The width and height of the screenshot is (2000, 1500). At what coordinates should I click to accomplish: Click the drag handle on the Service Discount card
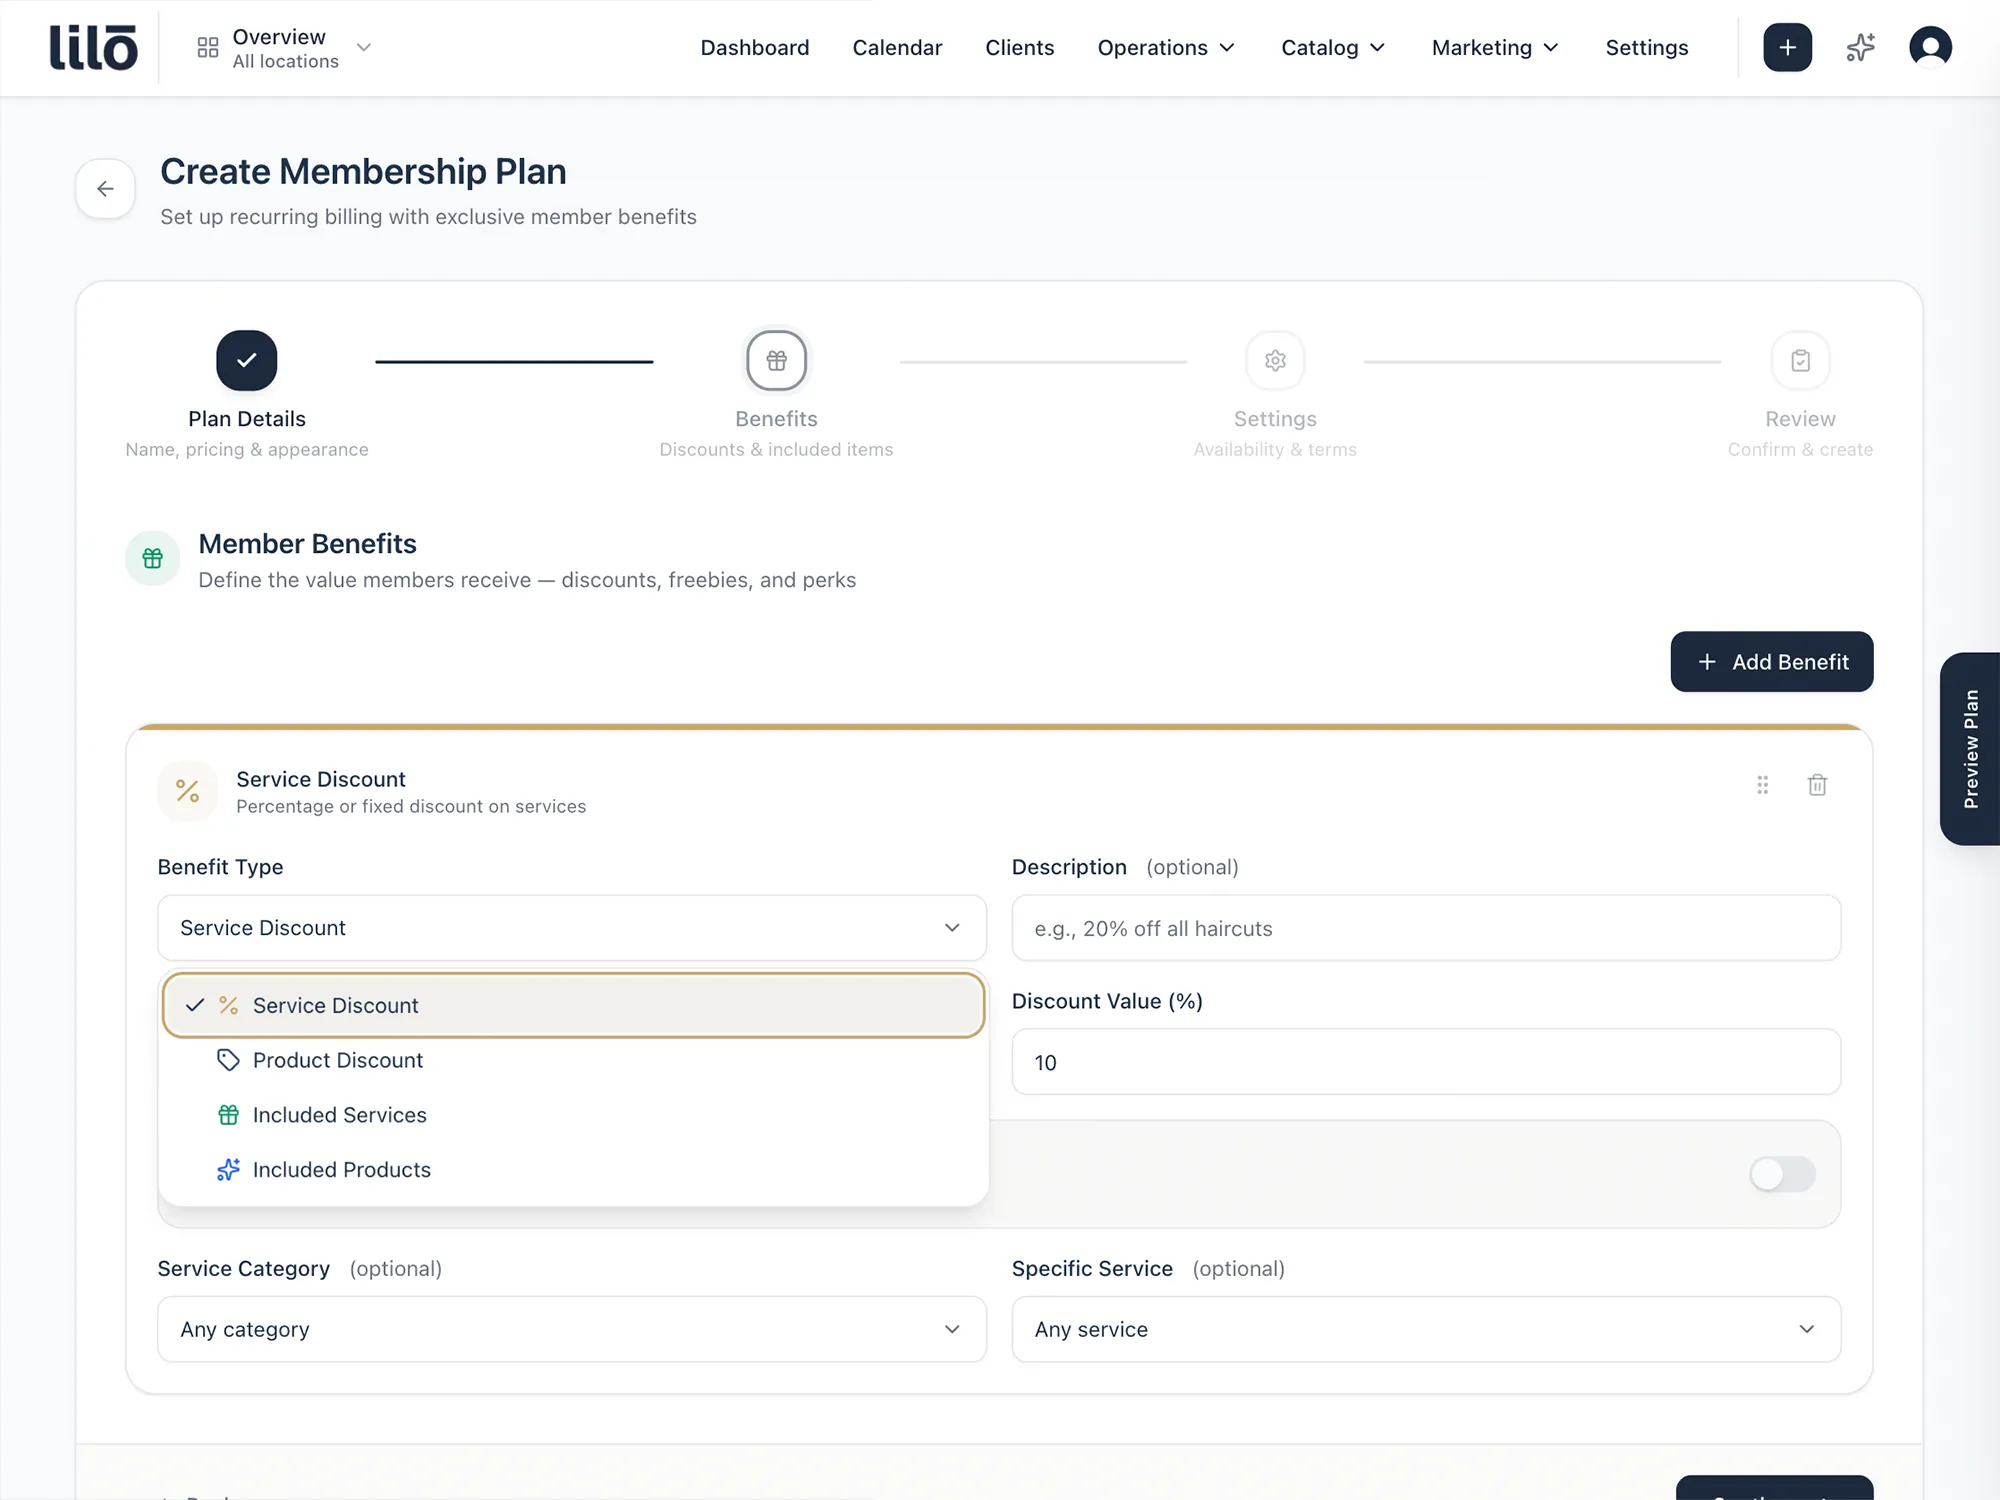(1762, 785)
